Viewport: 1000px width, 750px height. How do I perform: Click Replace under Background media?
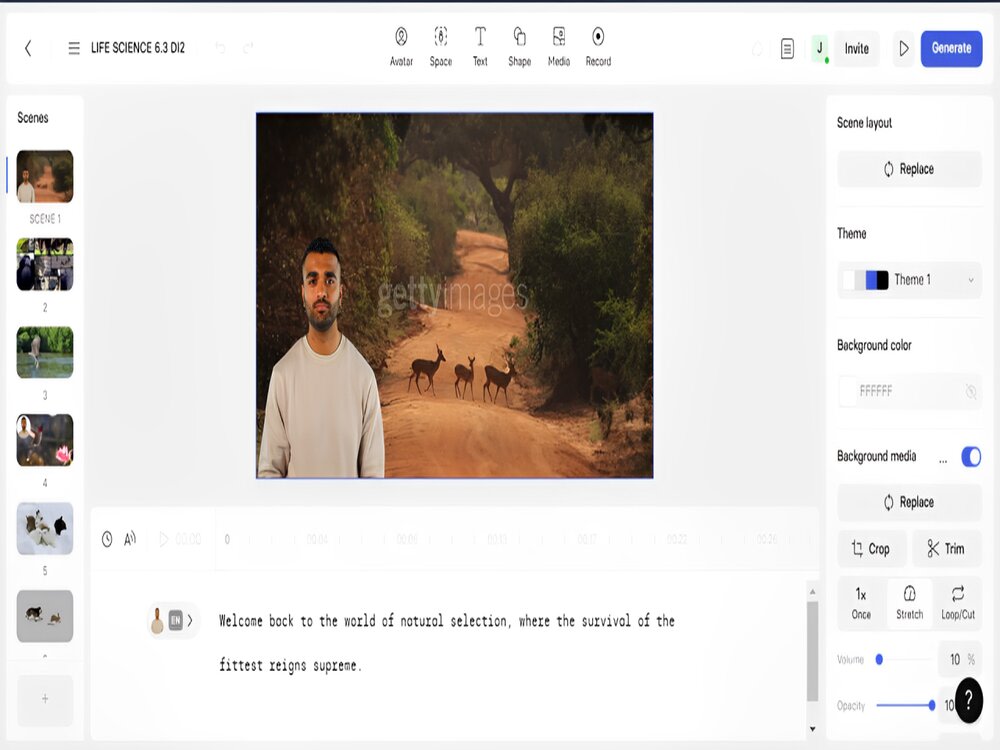click(909, 503)
